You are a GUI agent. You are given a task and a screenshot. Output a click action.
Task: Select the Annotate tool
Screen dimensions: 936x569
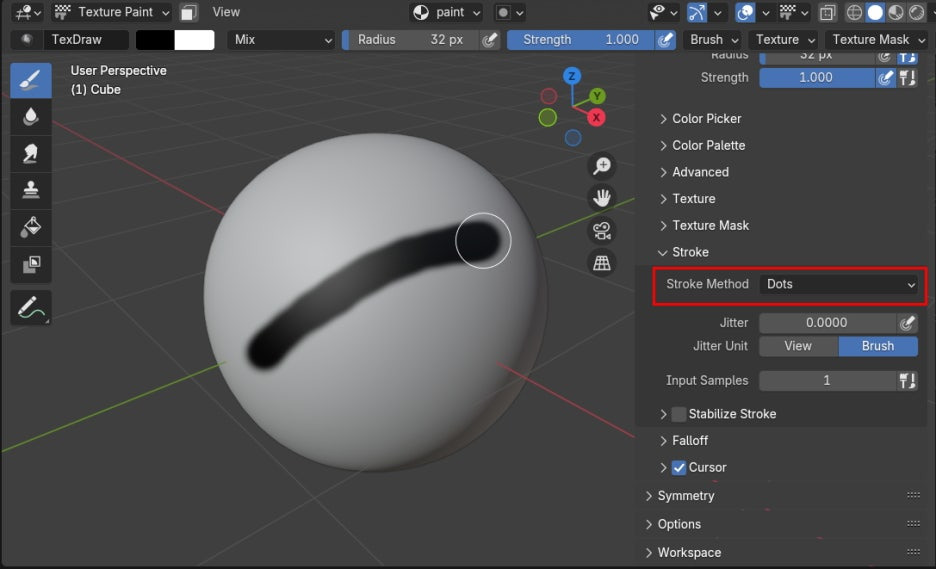(x=30, y=307)
